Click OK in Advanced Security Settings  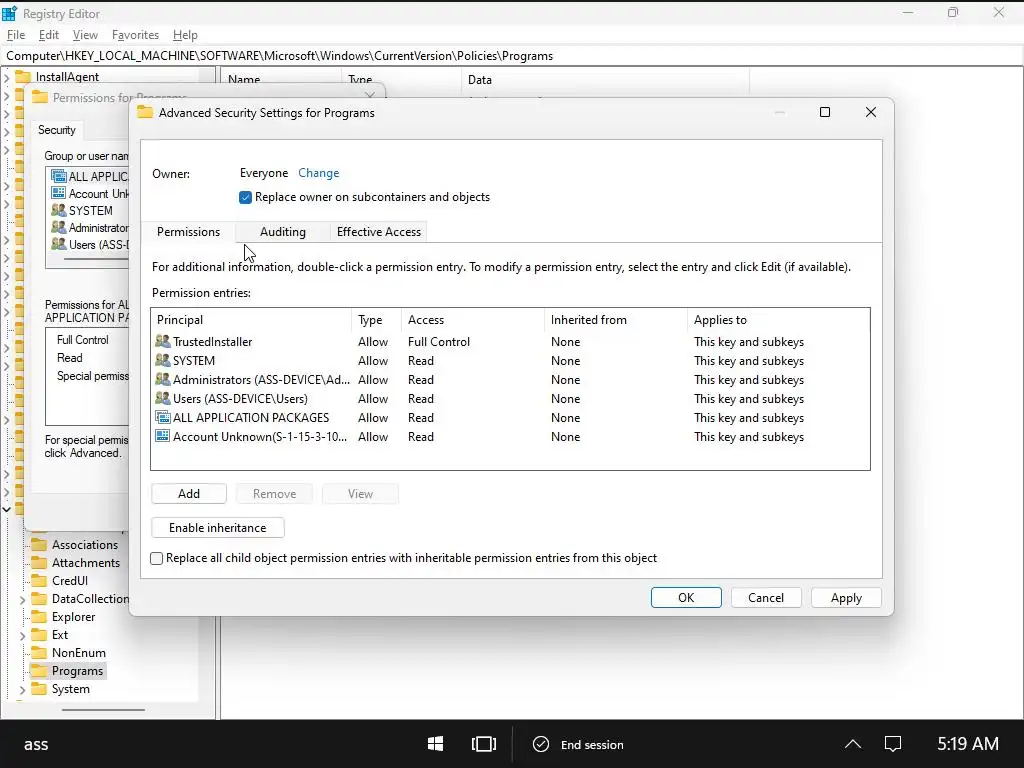[x=686, y=598]
